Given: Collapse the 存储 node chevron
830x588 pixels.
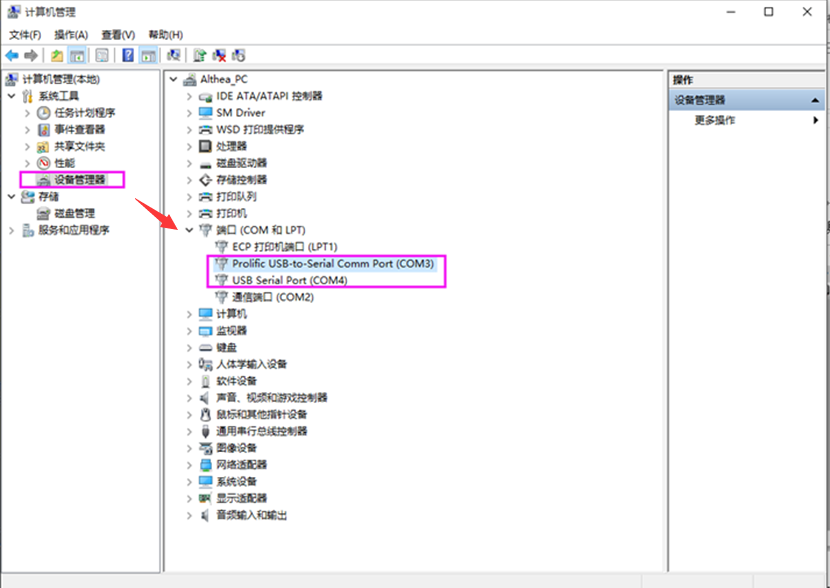Looking at the screenshot, I should (x=12, y=197).
